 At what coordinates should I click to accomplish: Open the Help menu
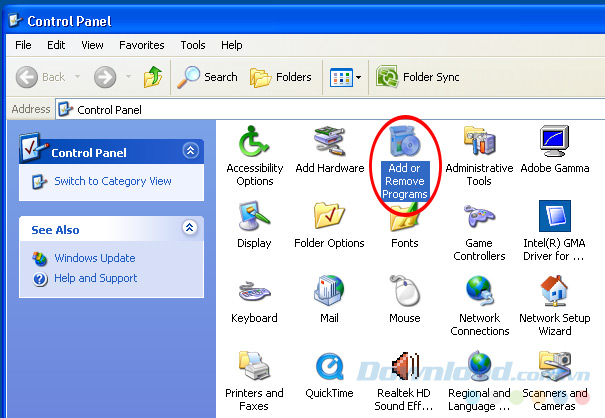click(x=232, y=45)
